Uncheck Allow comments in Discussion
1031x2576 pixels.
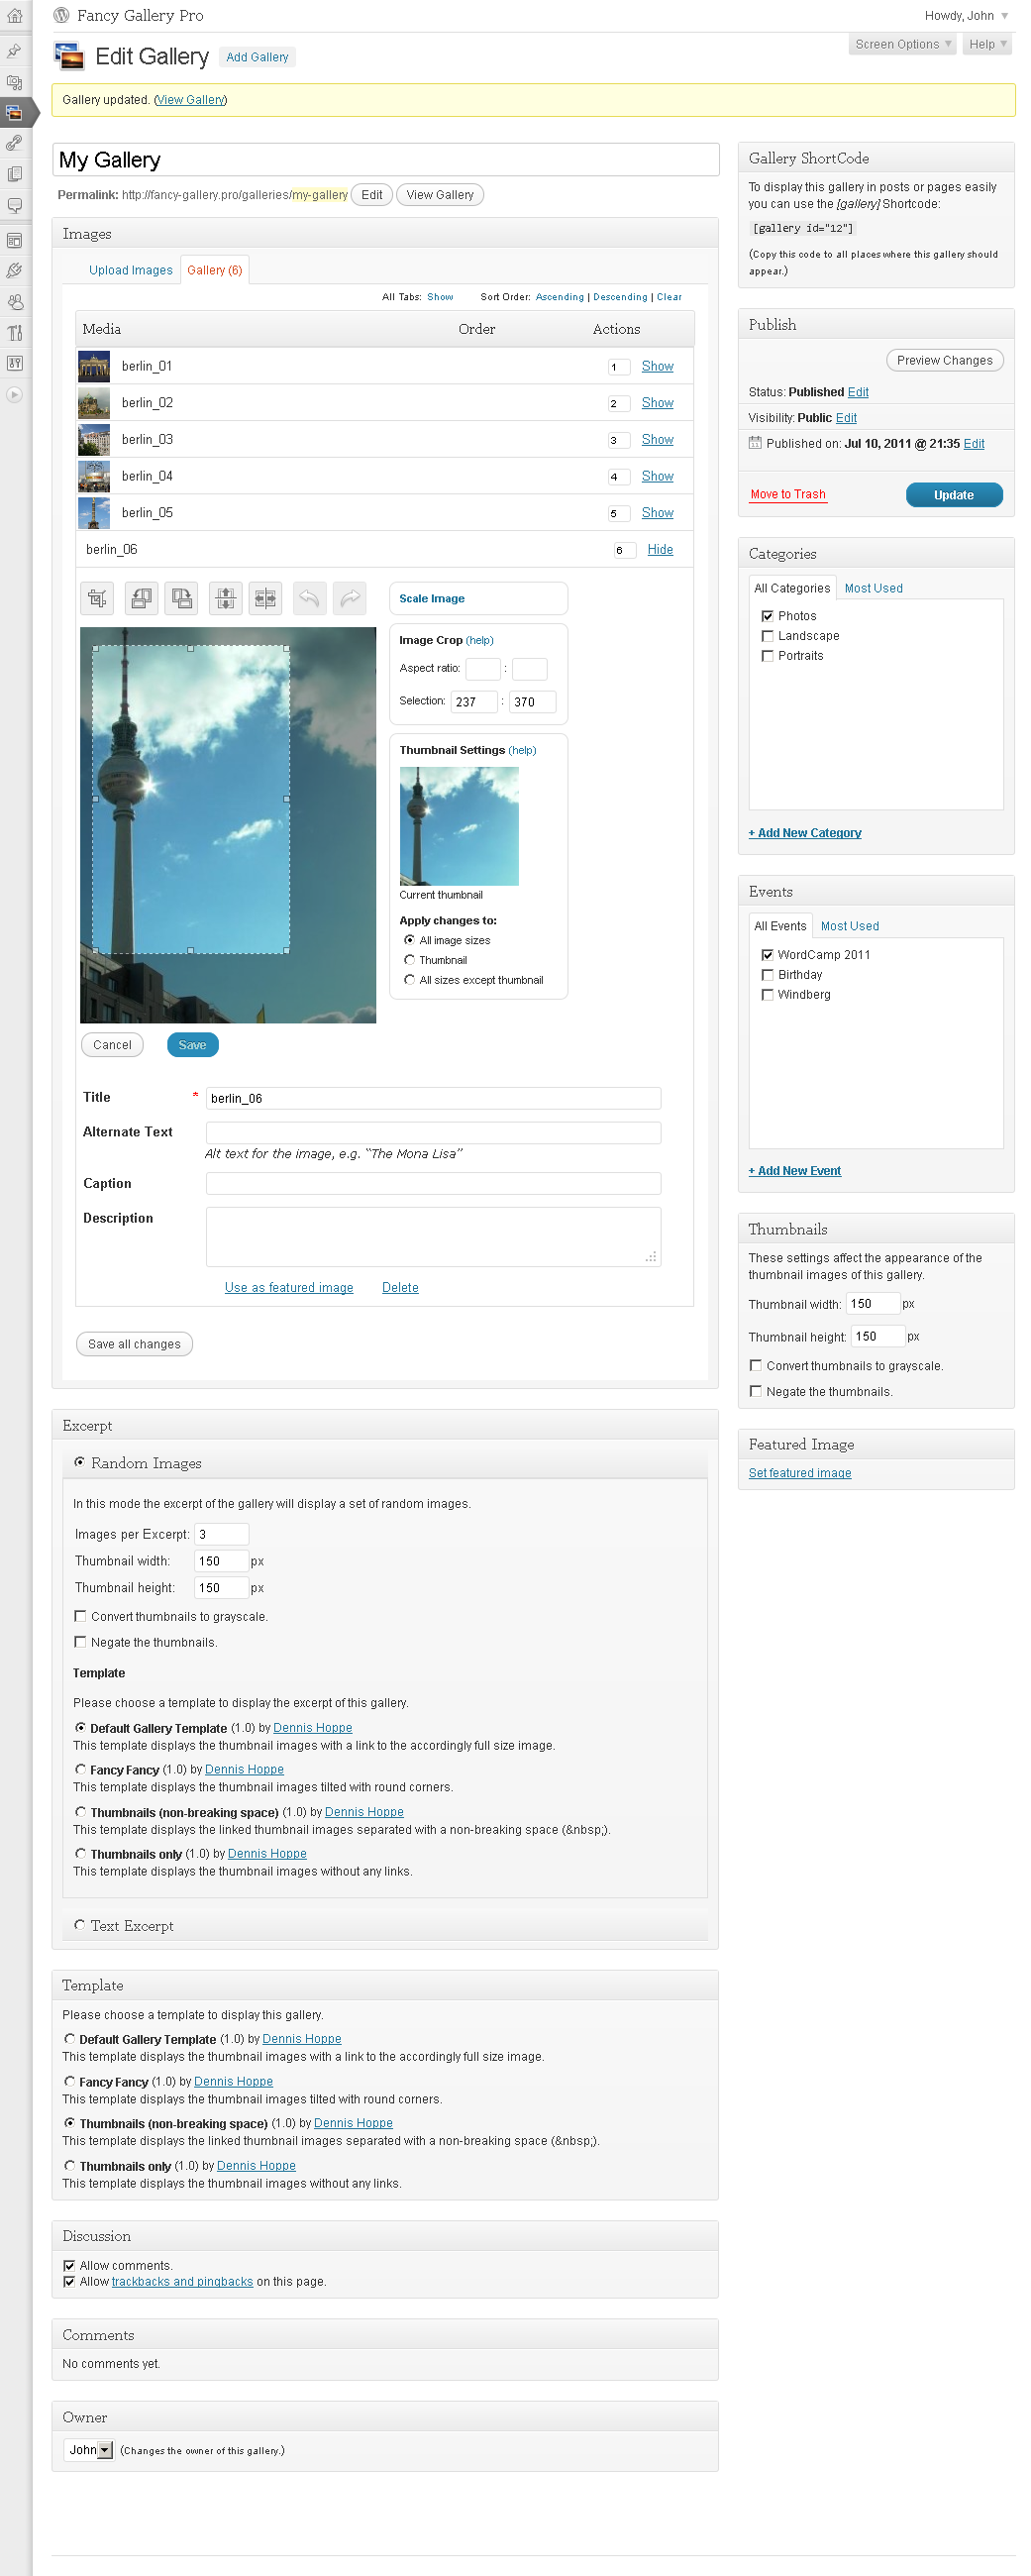coord(69,2265)
